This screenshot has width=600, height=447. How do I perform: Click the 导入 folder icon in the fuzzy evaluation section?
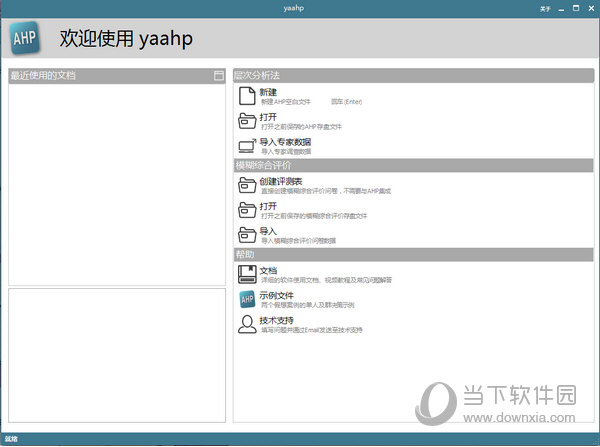(247, 235)
